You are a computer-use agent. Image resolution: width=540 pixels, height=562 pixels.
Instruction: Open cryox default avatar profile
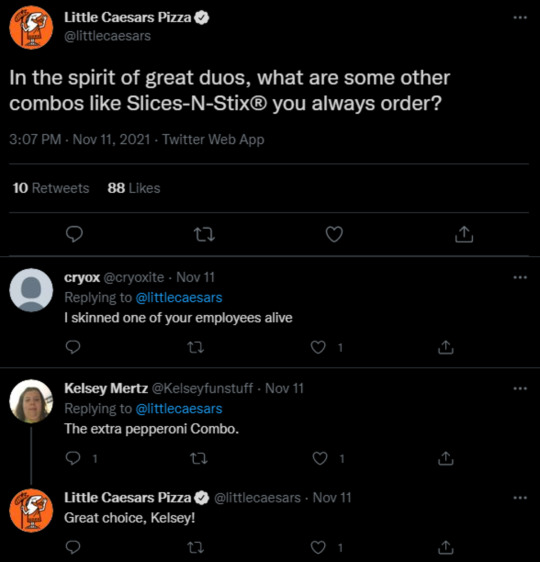[31, 290]
